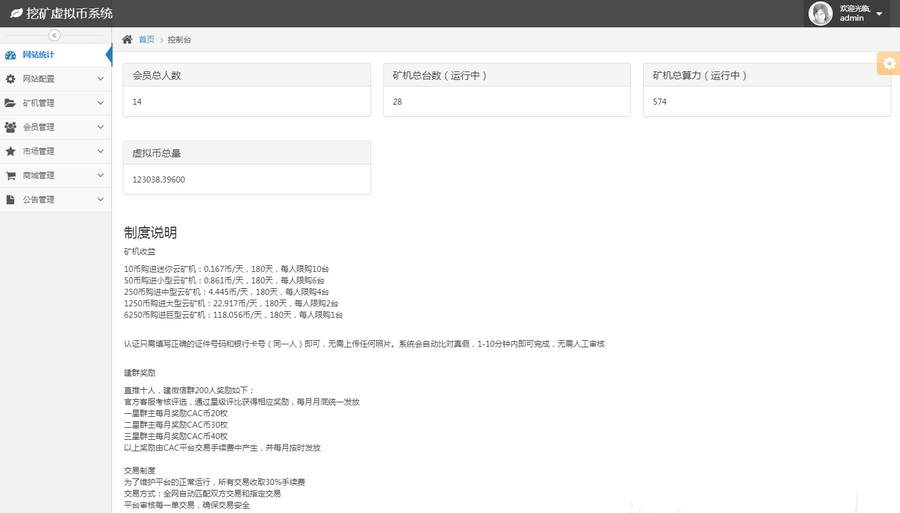Click the shopping cart icon beside 商城管理
The height and width of the screenshot is (513, 900).
pyautogui.click(x=10, y=175)
